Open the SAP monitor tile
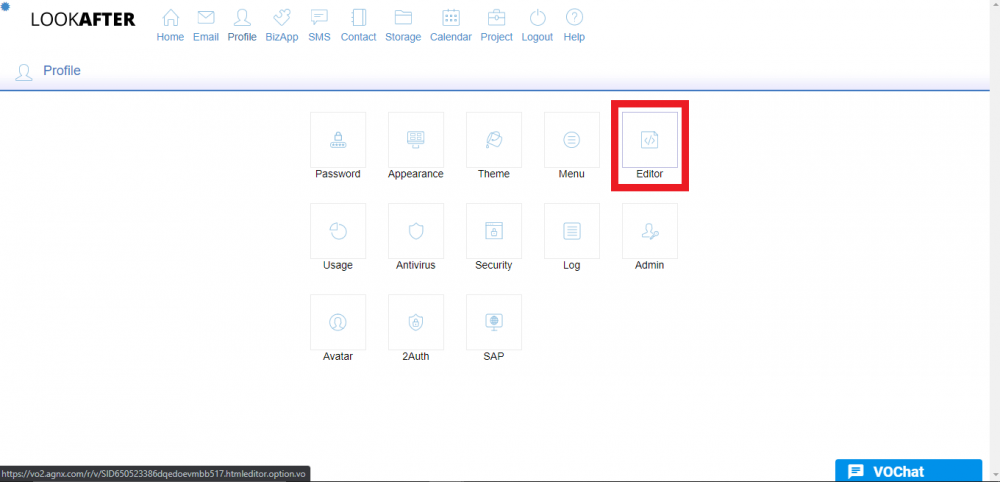 pyautogui.click(x=494, y=322)
